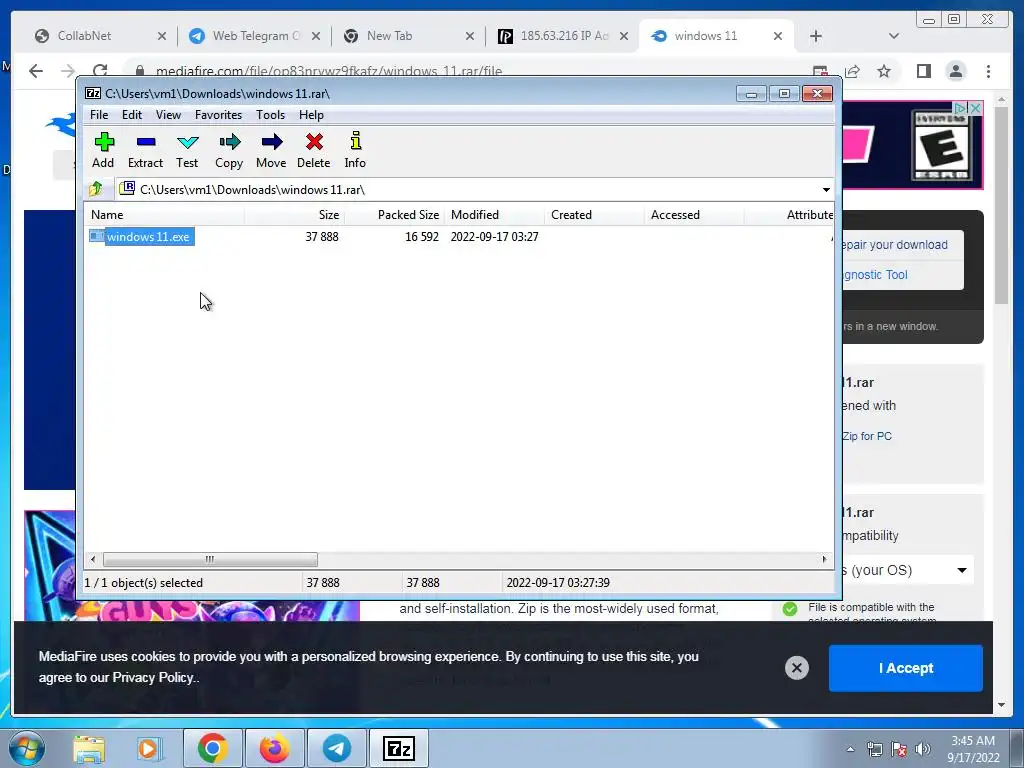Image resolution: width=1024 pixels, height=768 pixels.
Task: Open the Help menu
Action: (312, 115)
